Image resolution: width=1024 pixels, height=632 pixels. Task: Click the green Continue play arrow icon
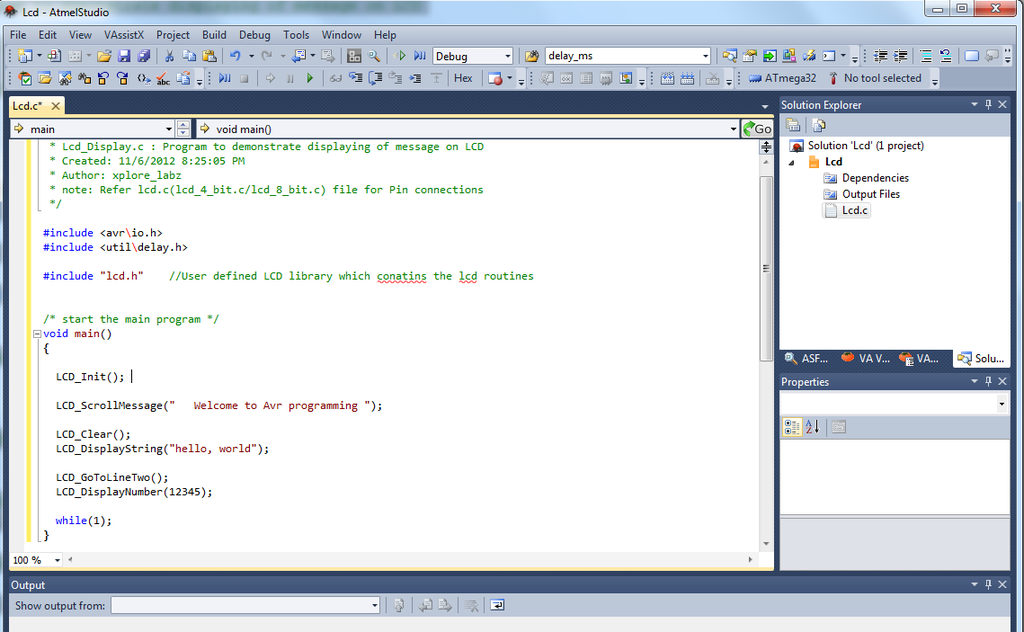[310, 78]
